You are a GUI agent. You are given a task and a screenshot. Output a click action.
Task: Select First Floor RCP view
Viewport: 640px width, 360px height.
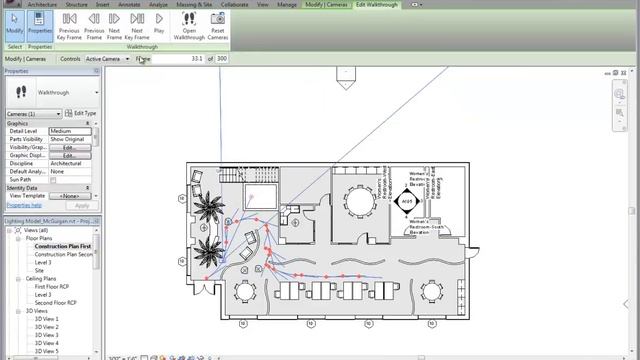52,287
